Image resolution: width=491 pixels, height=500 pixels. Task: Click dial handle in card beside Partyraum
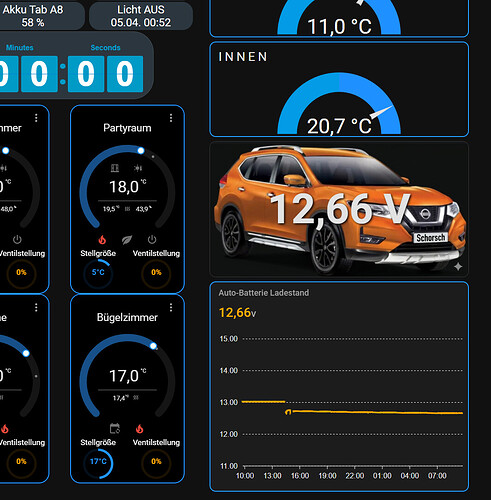[6, 151]
